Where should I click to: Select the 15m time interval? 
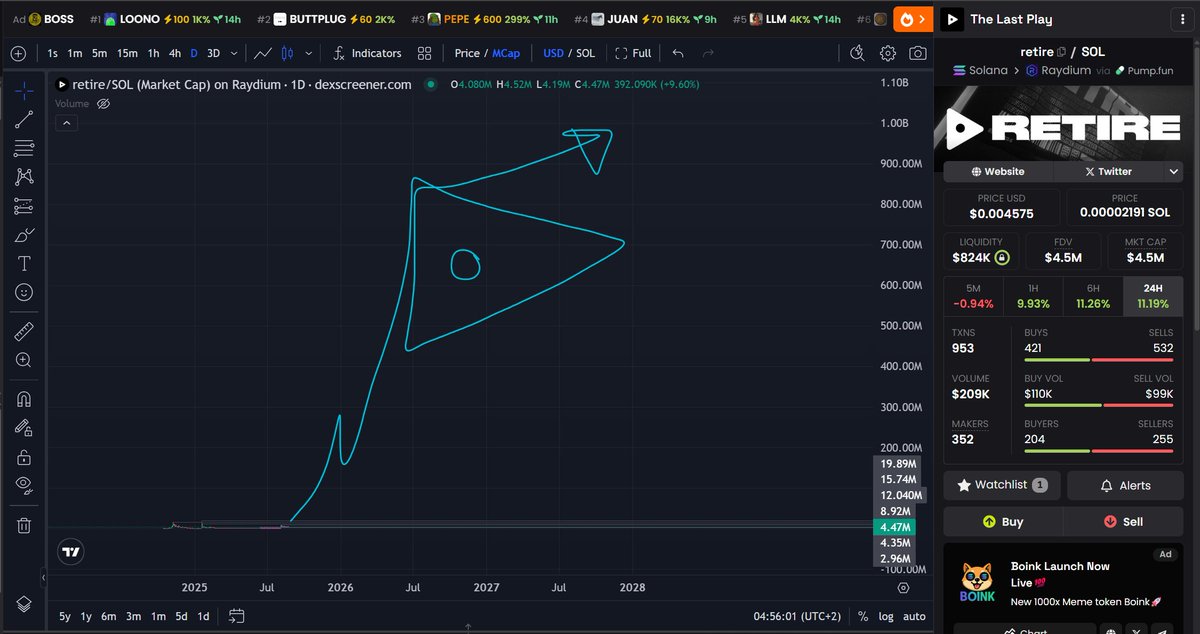click(x=127, y=53)
